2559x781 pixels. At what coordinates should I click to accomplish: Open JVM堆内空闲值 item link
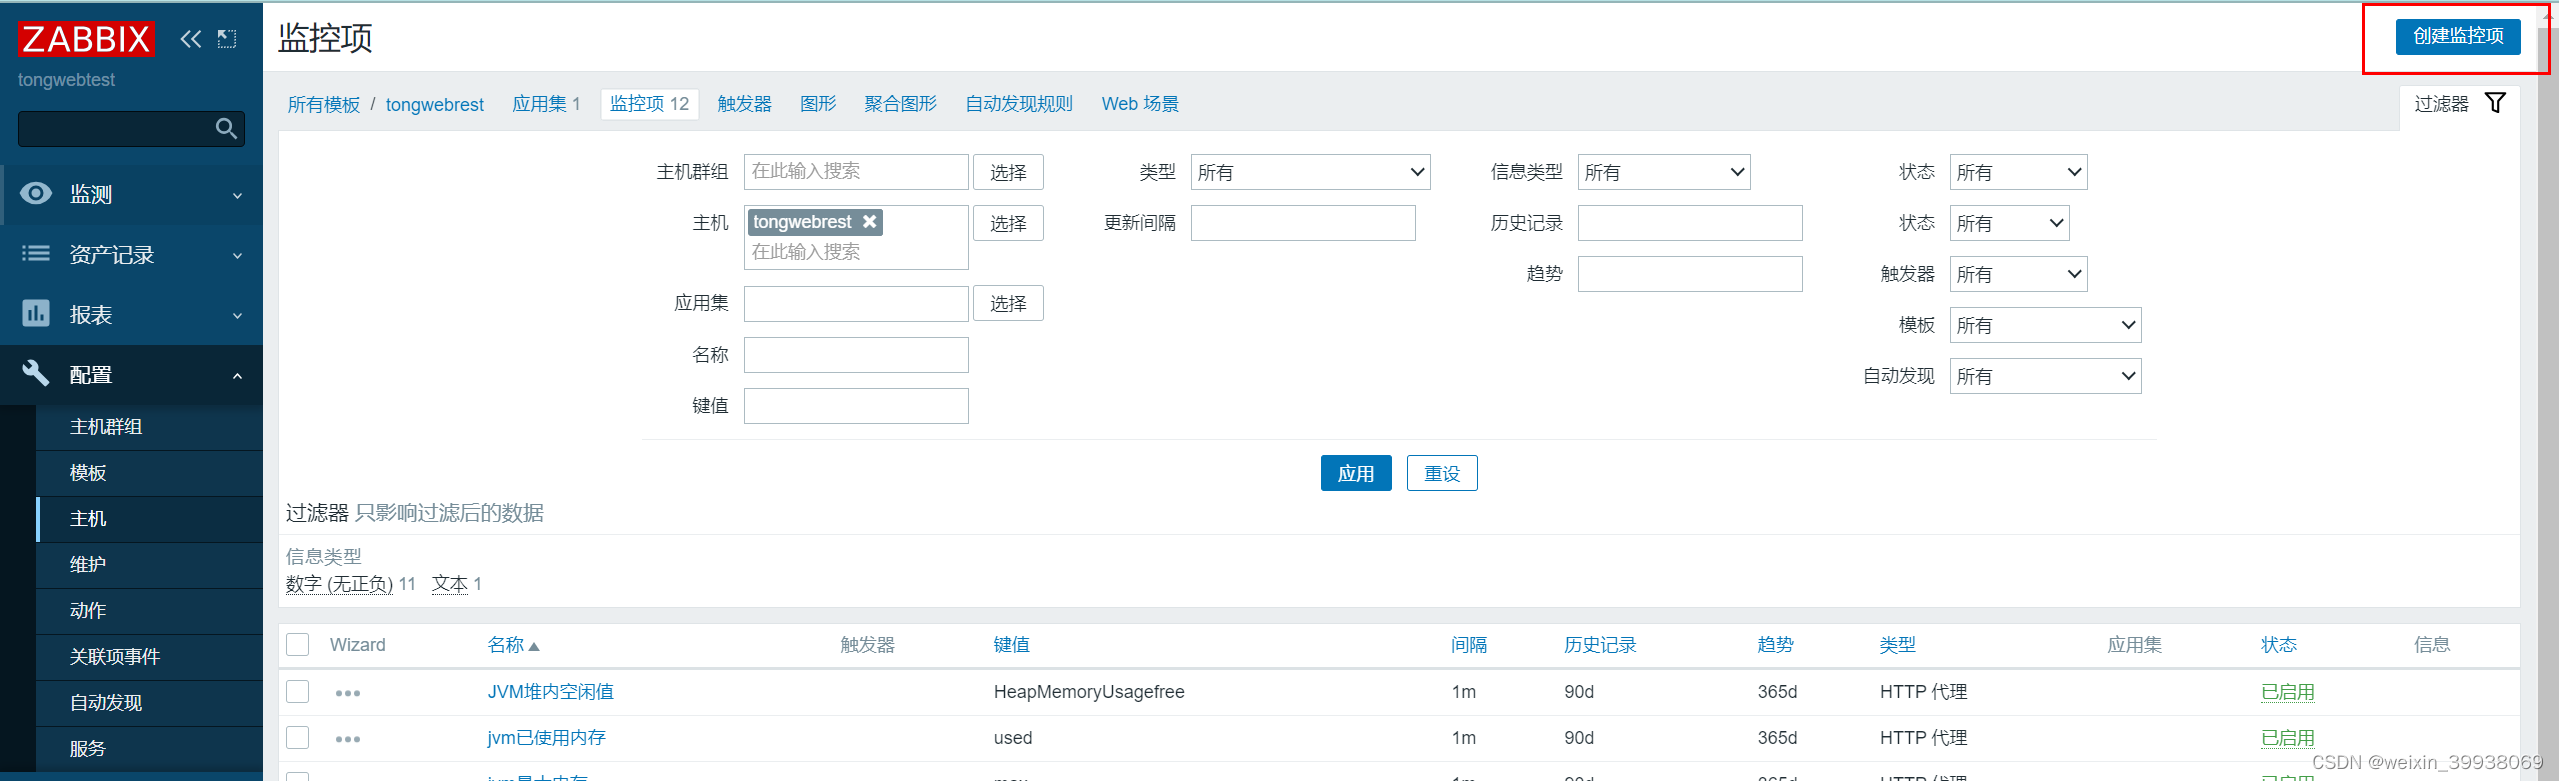[x=551, y=692]
